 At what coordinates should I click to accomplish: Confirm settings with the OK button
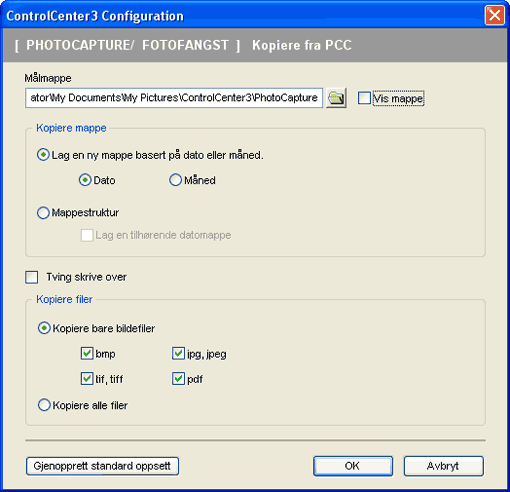tap(353, 466)
